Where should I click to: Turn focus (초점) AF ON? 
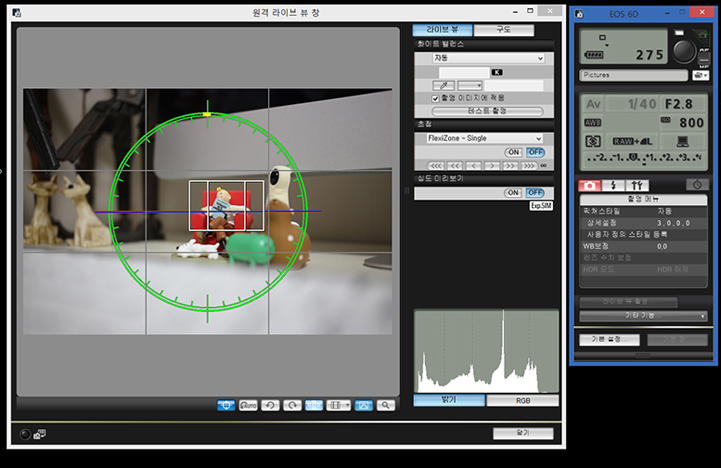pyautogui.click(x=514, y=152)
